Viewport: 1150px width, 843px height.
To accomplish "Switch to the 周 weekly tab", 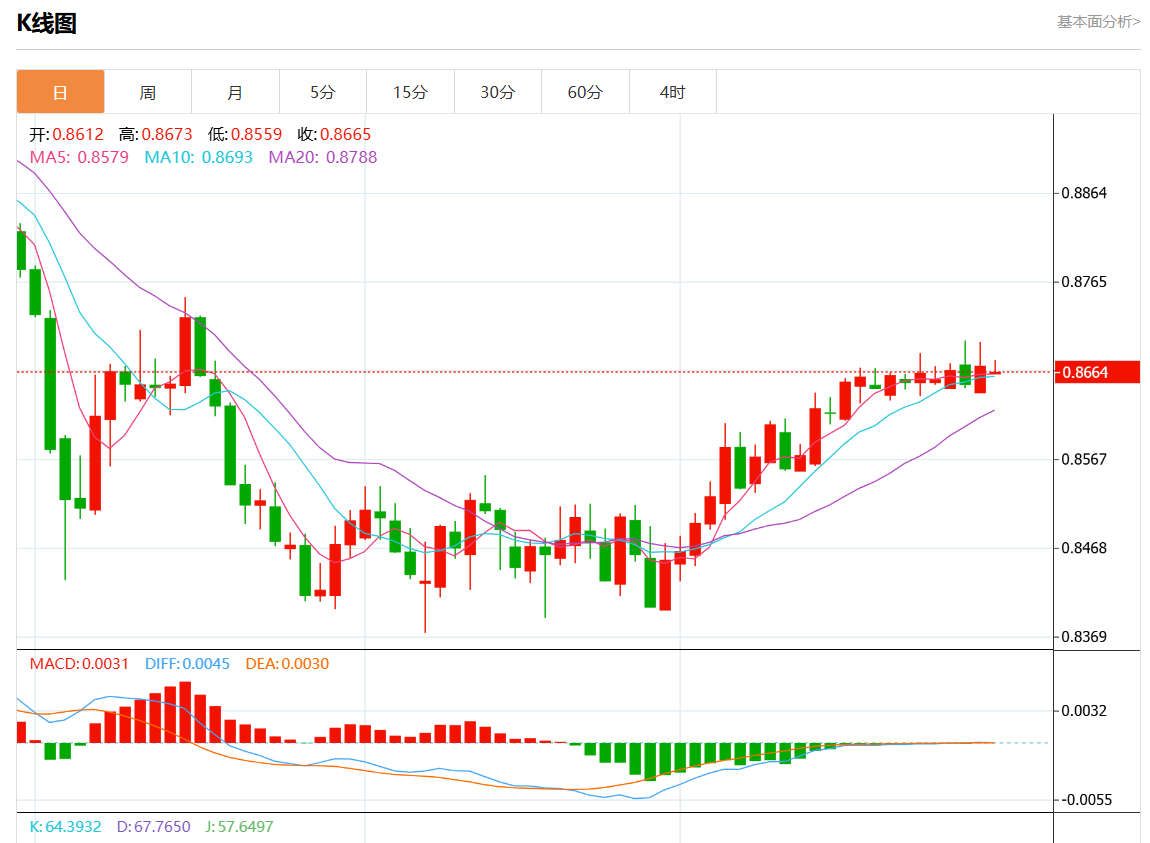I will click(x=148, y=92).
